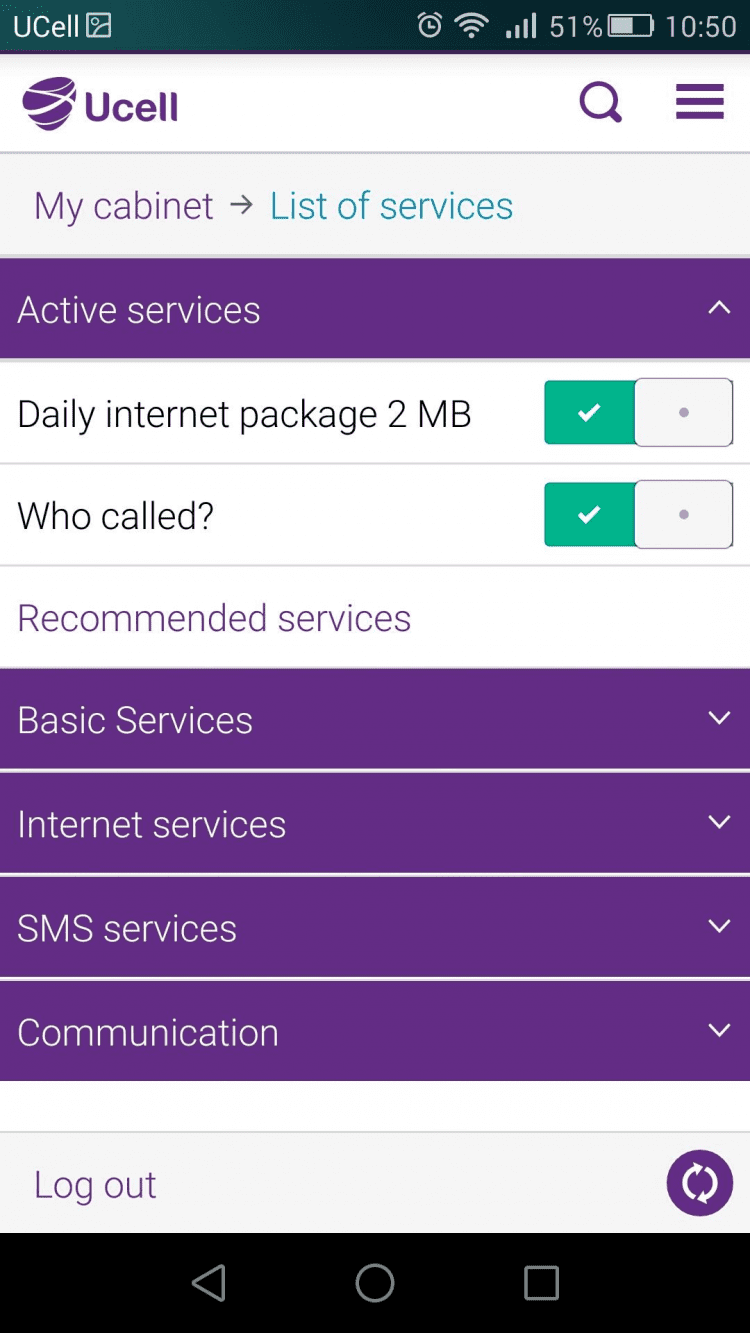Turn off the Who called? service
This screenshot has height=1333, width=750.
[x=638, y=515]
